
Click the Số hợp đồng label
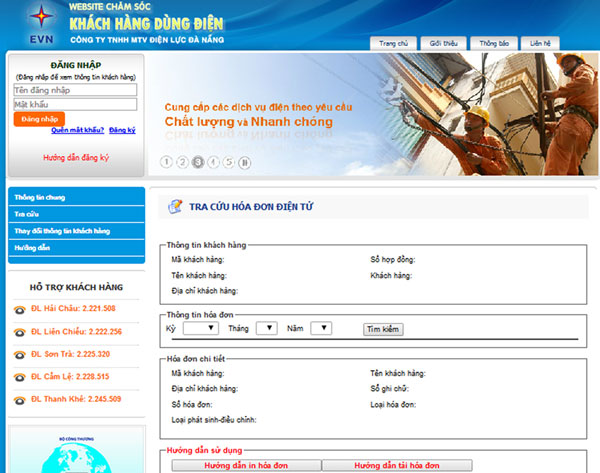point(393,260)
